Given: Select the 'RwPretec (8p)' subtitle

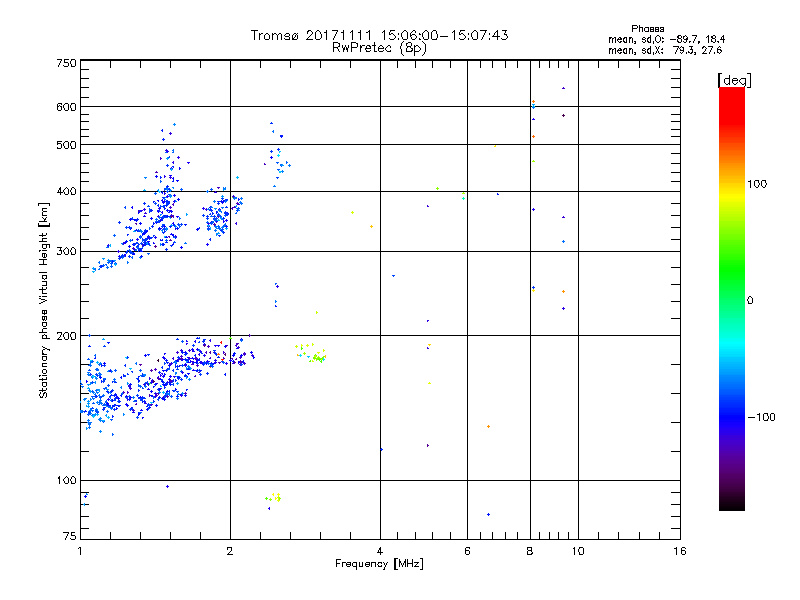Looking at the screenshot, I should 379,48.
